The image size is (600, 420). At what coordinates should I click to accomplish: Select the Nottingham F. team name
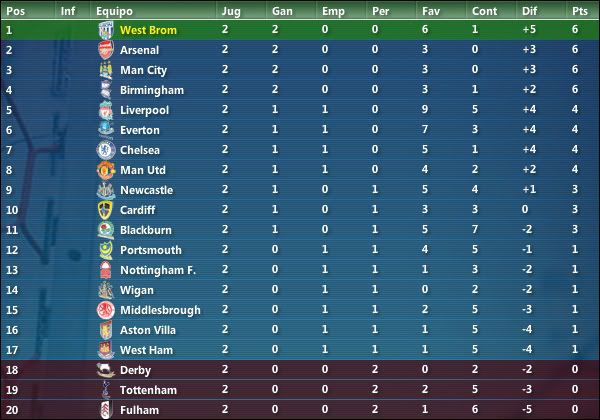158,270
